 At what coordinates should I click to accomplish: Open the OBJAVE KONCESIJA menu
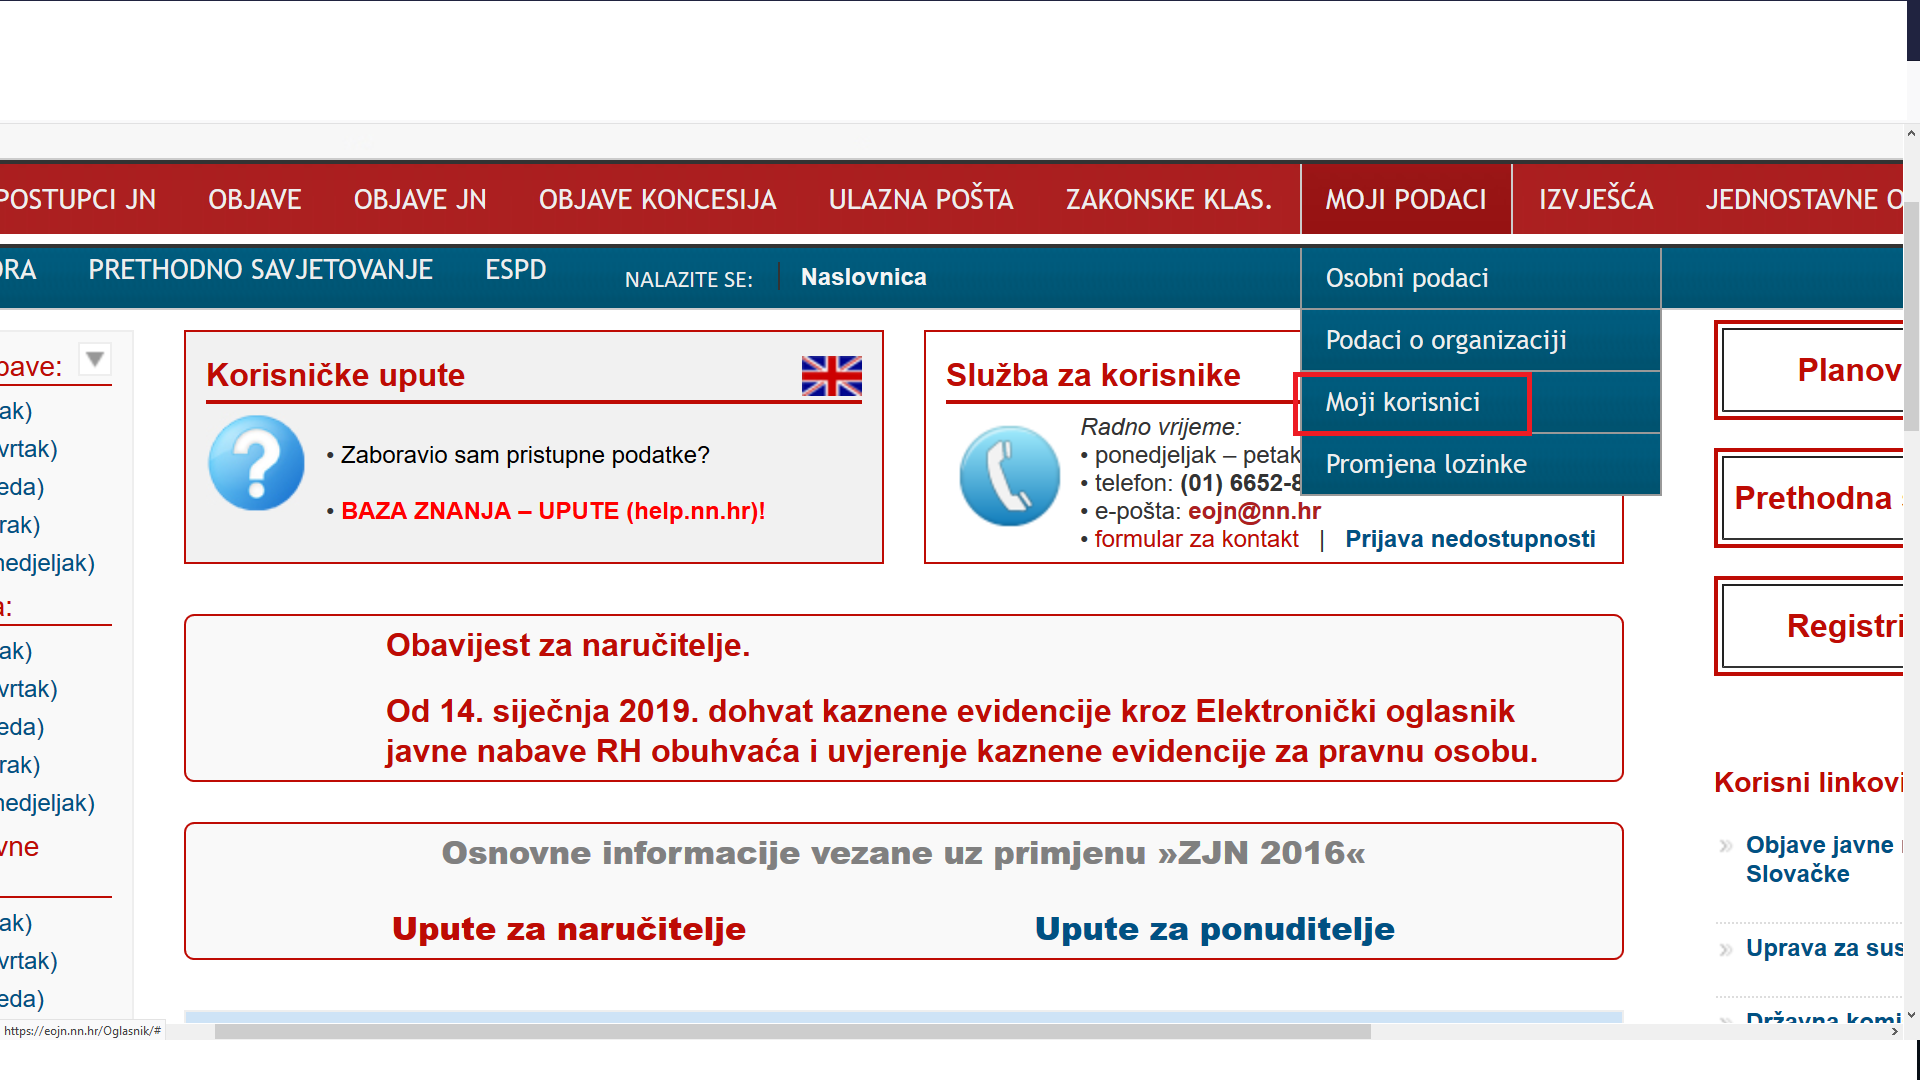coord(657,199)
